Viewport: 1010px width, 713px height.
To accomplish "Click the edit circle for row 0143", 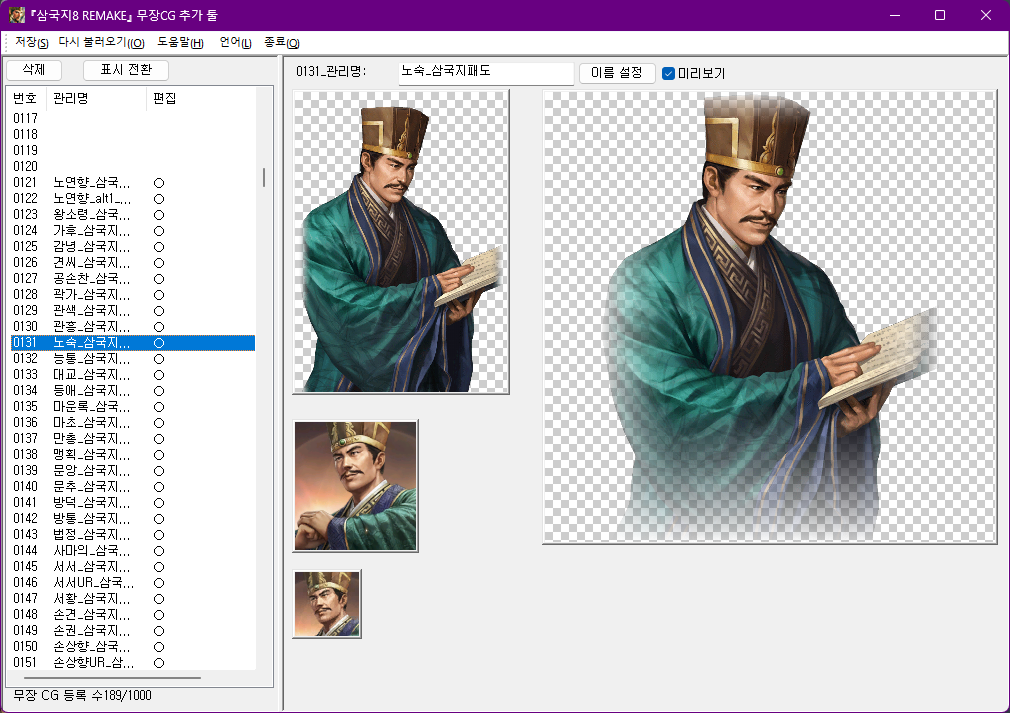I will tap(159, 535).
